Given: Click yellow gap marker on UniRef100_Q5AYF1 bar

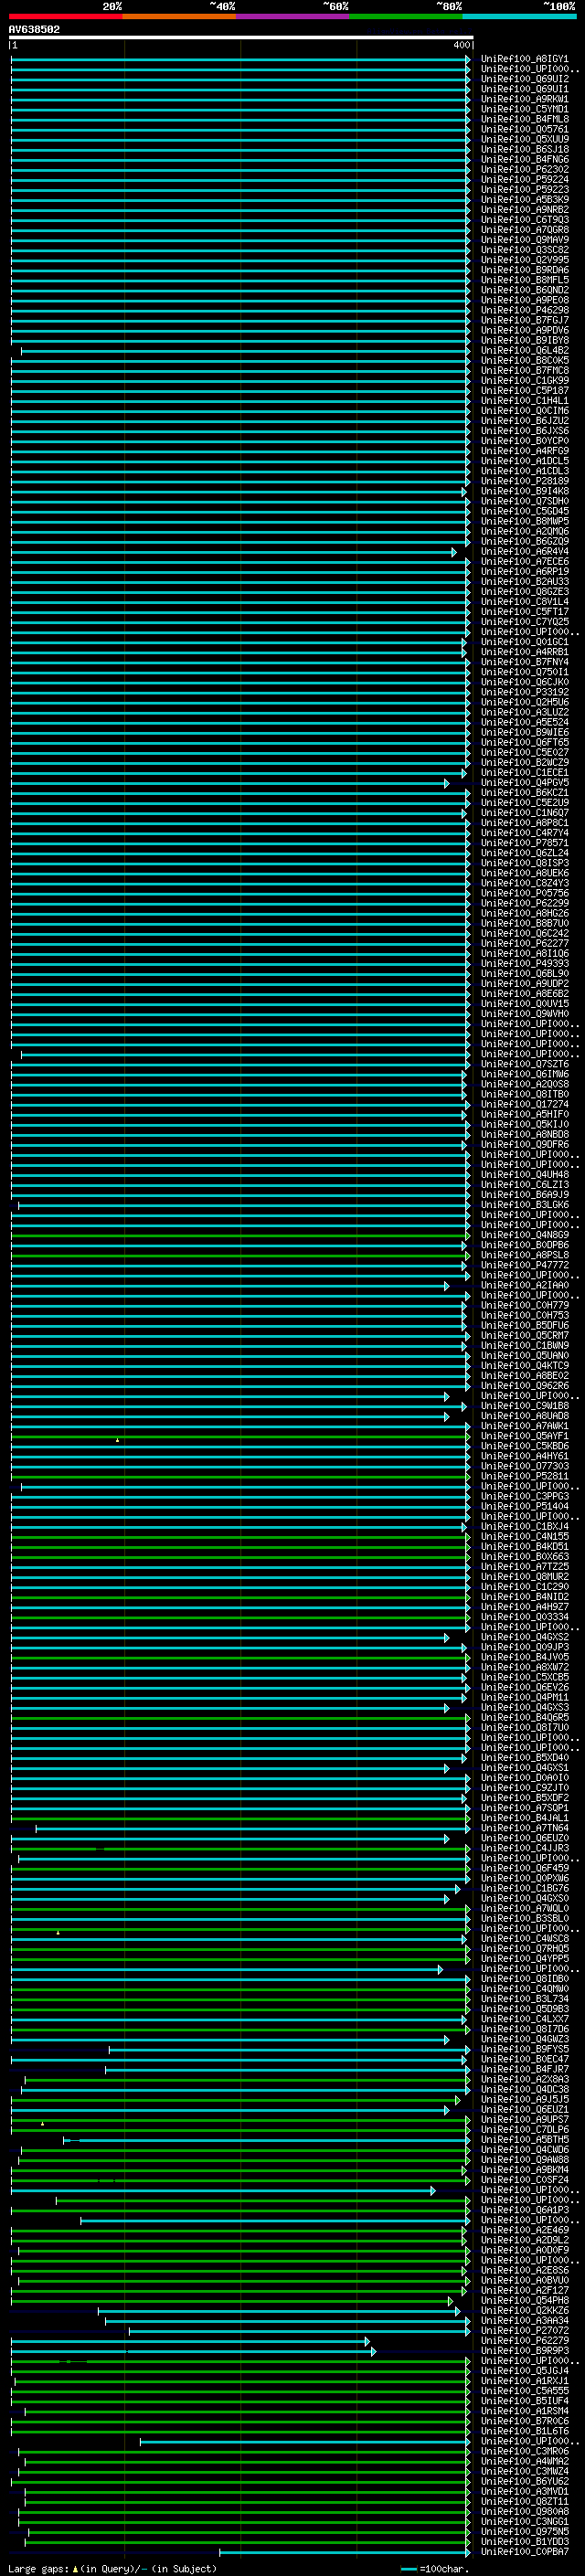Looking at the screenshot, I should [117, 1440].
